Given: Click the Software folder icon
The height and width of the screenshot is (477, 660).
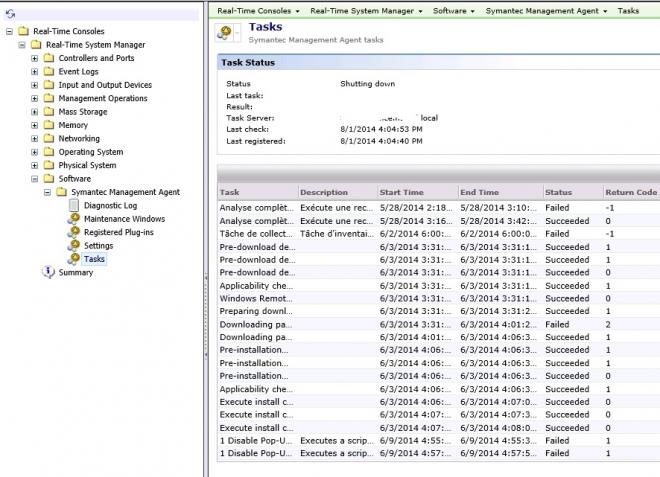Looking at the screenshot, I should [49, 179].
